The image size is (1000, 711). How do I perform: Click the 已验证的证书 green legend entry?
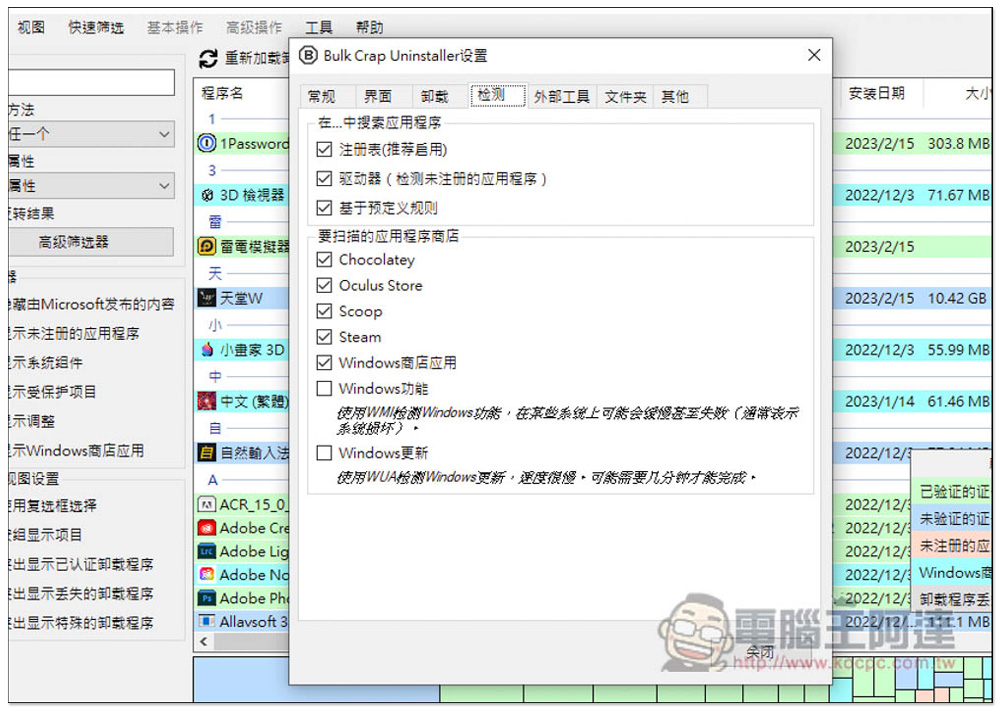953,492
